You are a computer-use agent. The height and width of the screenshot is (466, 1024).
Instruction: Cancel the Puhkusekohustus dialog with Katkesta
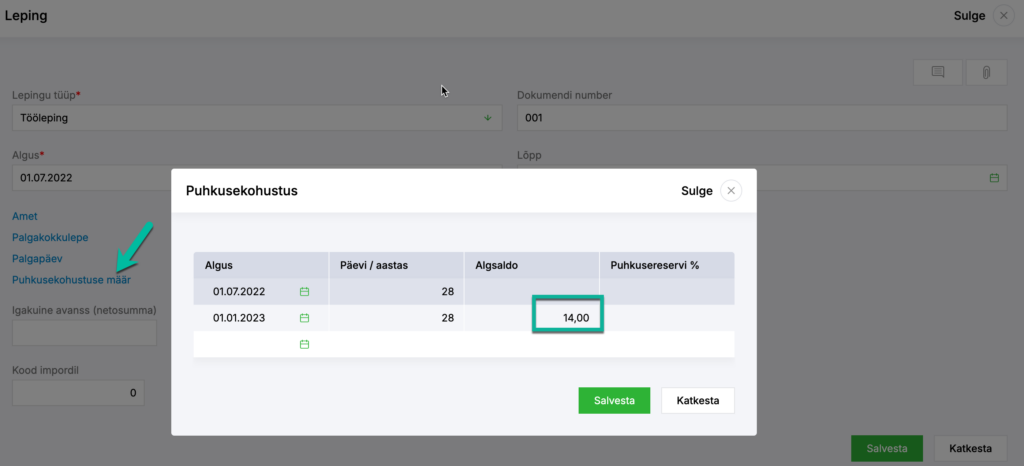(x=697, y=401)
